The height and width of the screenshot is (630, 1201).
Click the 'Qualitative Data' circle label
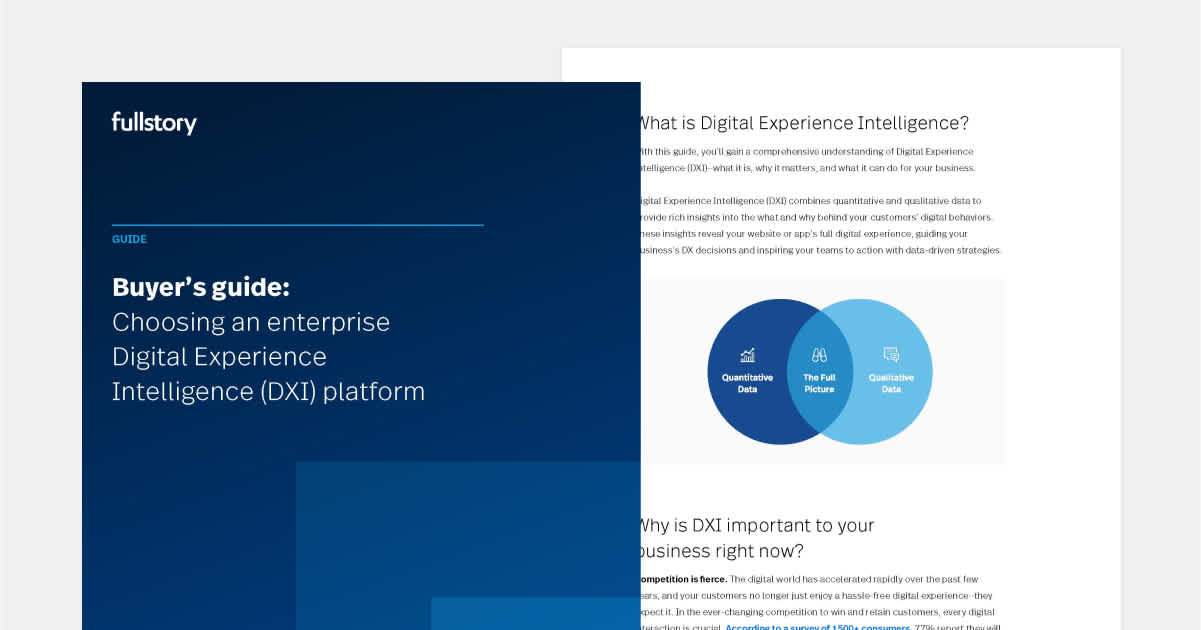[891, 383]
